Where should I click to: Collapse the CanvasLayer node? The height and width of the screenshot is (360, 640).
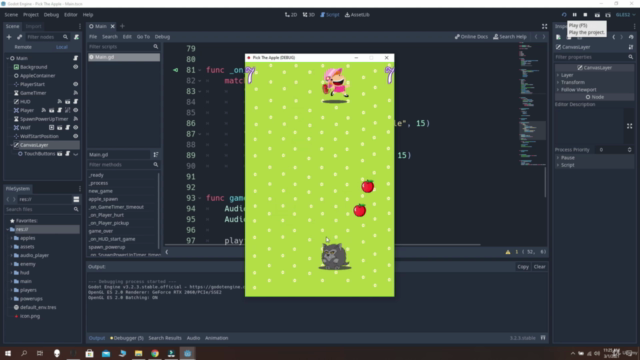(11, 145)
